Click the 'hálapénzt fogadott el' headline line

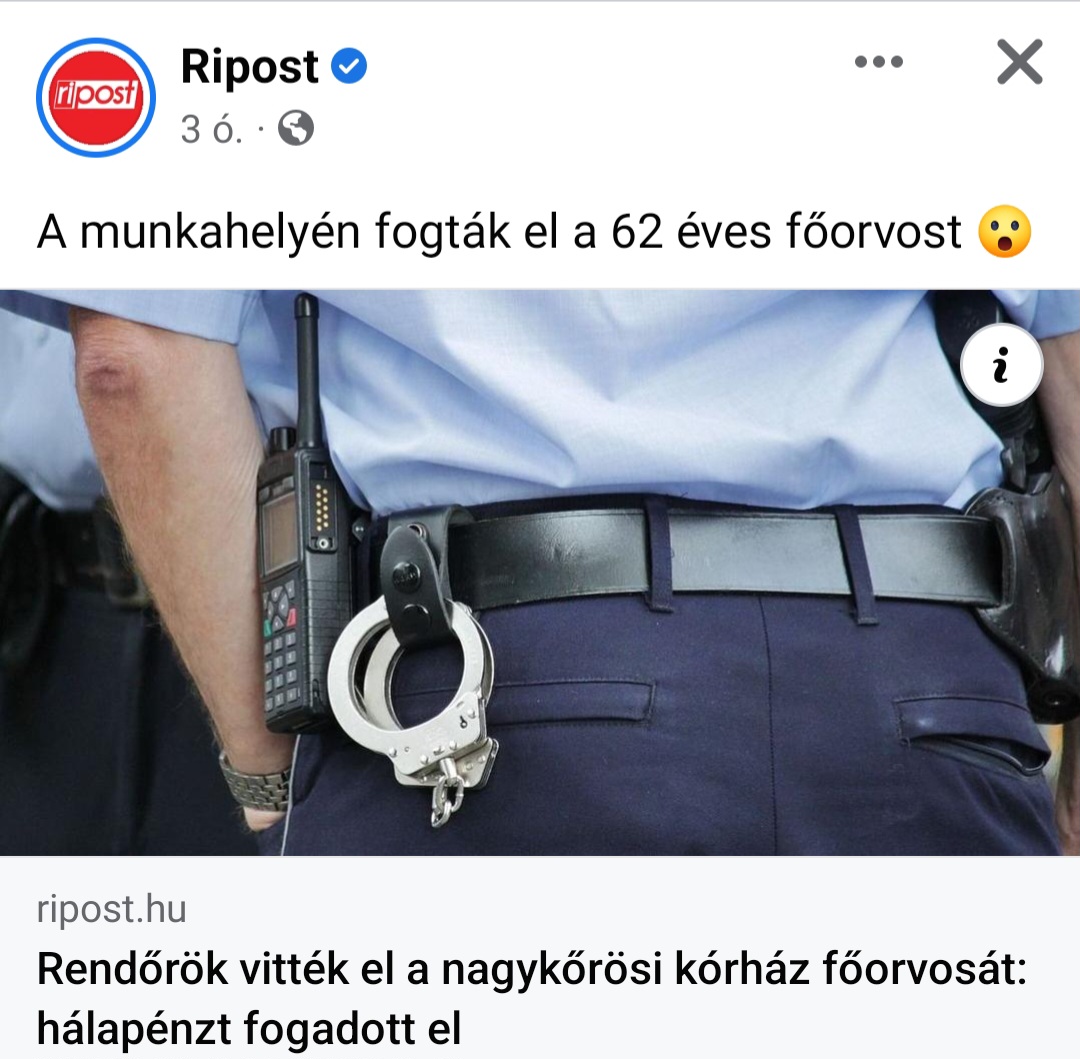(249, 1028)
